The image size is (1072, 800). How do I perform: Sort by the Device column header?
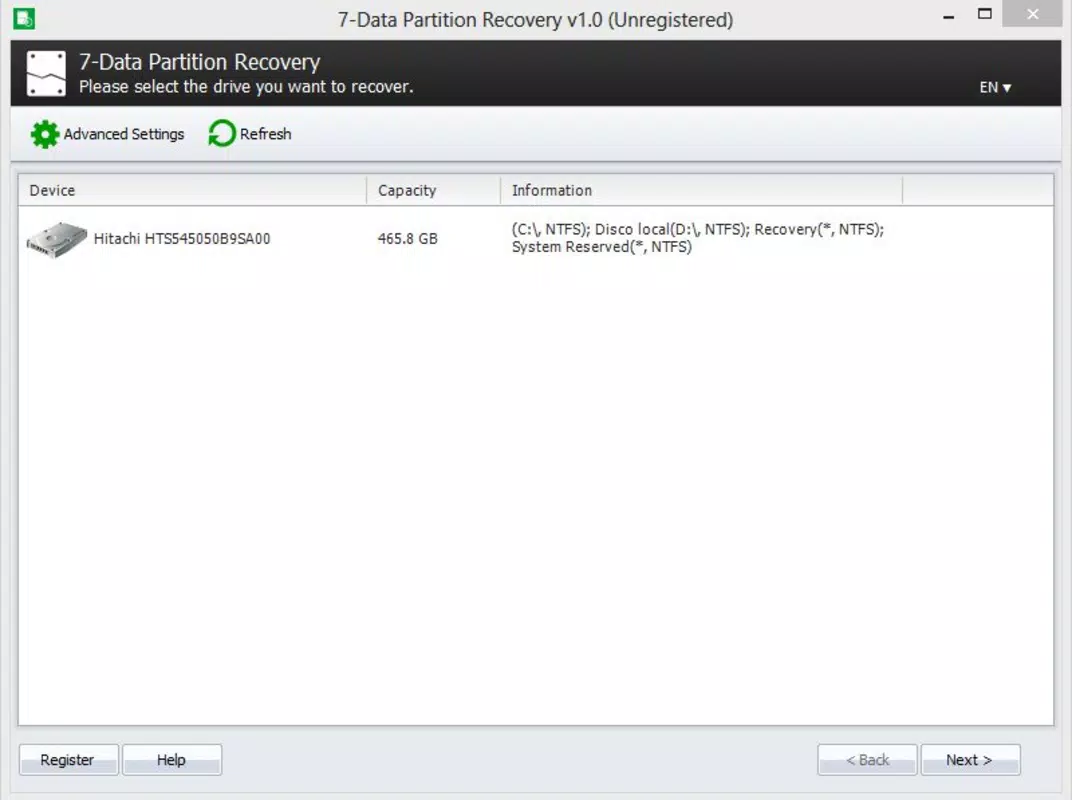(x=192, y=190)
